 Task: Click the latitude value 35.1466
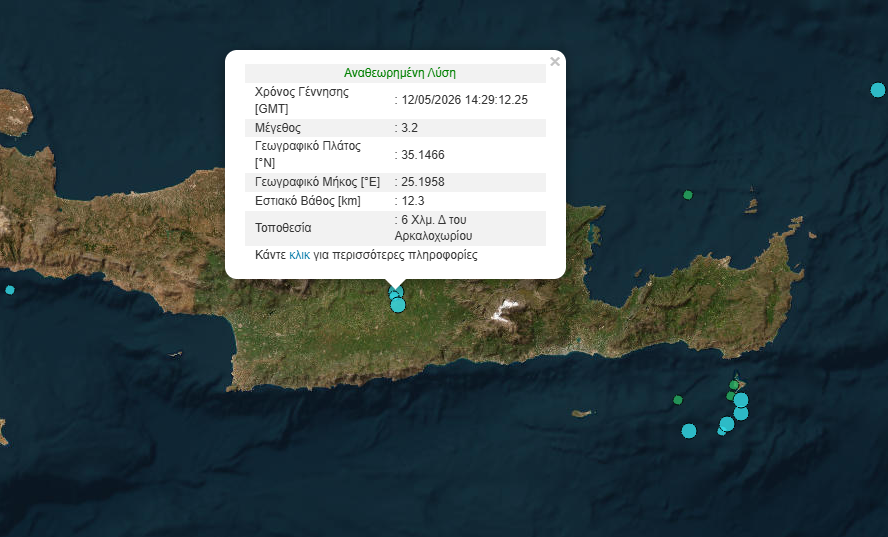[x=422, y=155]
